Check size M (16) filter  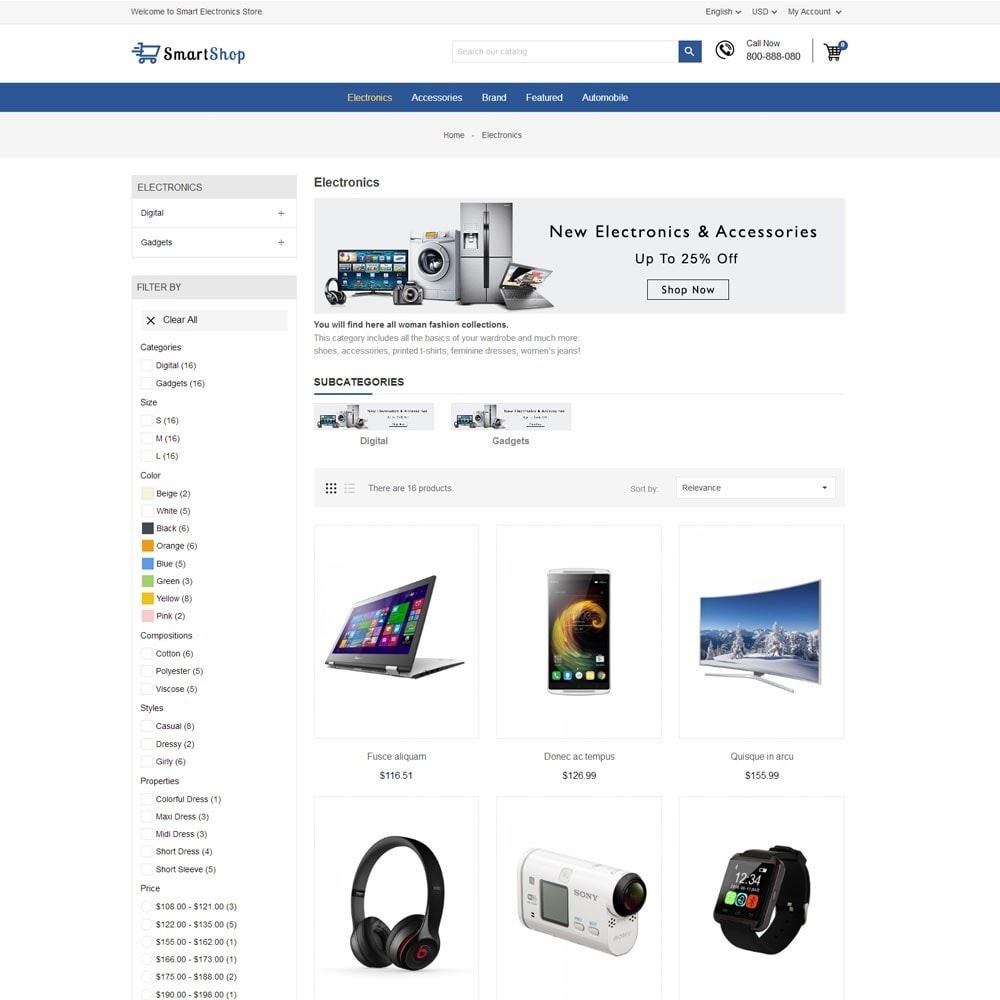click(147, 438)
